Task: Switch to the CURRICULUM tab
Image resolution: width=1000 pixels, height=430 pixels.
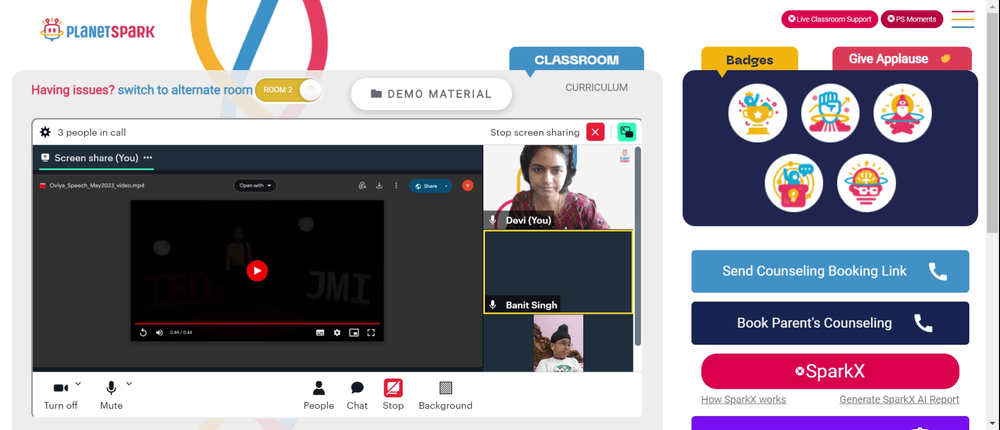Action: click(x=596, y=87)
